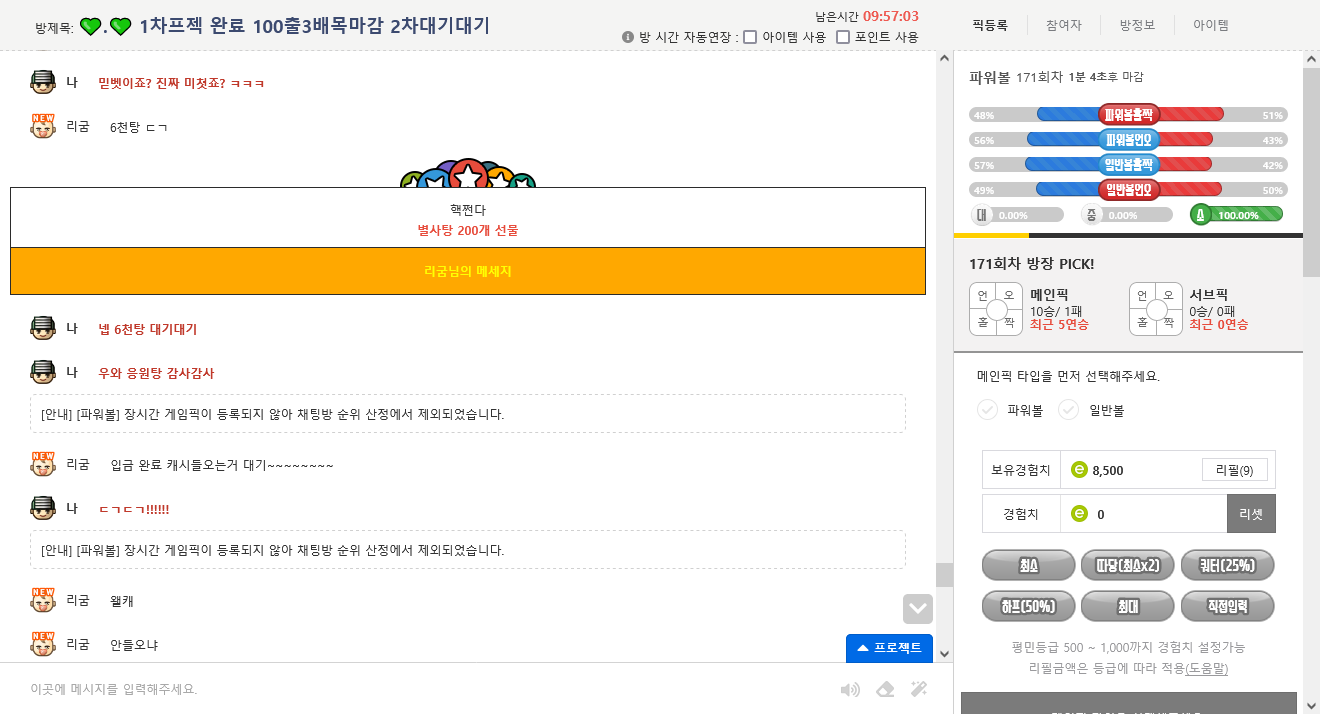Click the 리필(9) button
The image size is (1320, 714).
pos(1235,470)
